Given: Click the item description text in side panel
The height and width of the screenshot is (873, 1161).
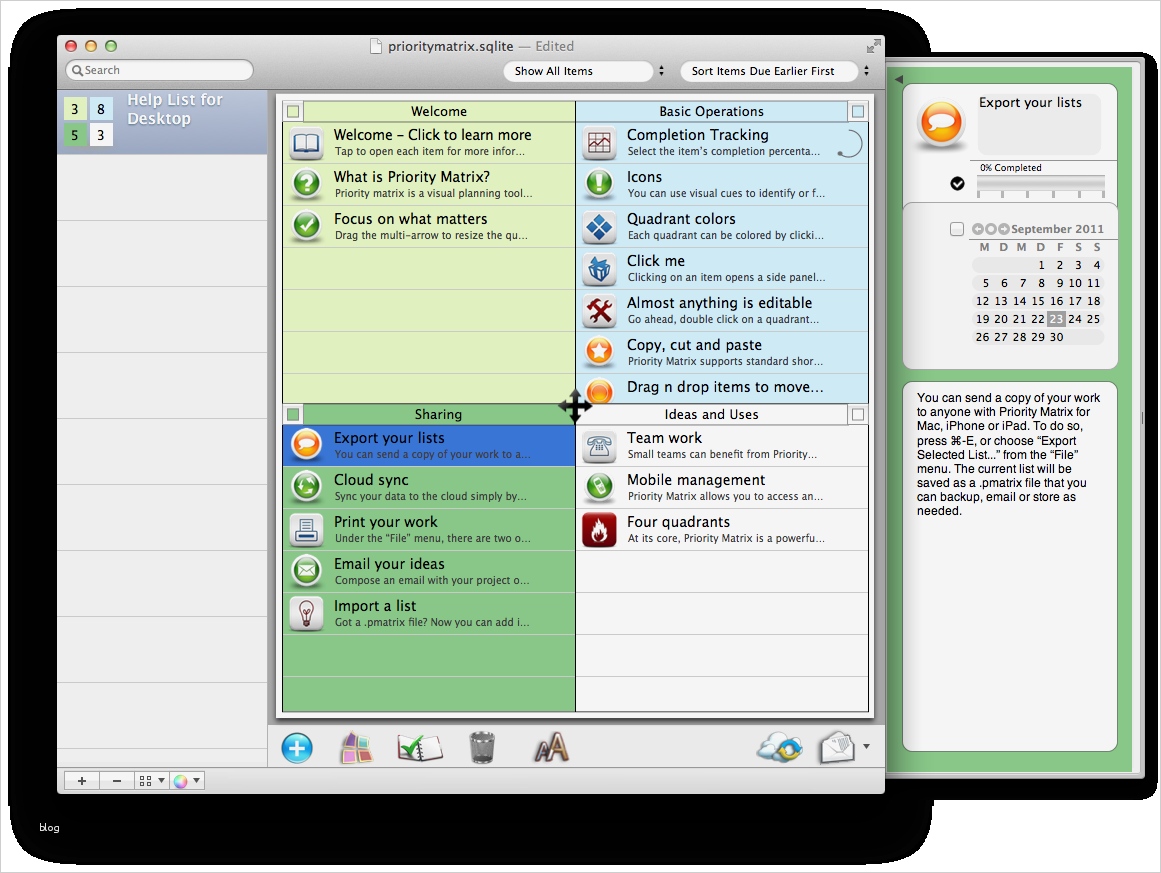Looking at the screenshot, I should click(1008, 454).
